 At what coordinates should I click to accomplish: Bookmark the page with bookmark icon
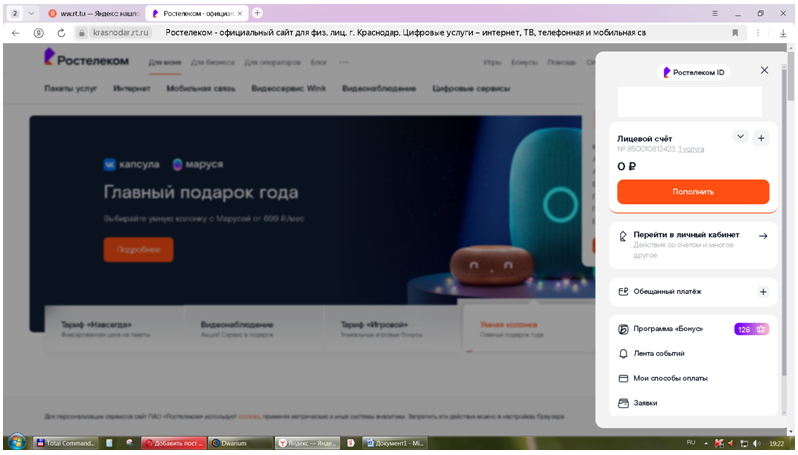(735, 33)
